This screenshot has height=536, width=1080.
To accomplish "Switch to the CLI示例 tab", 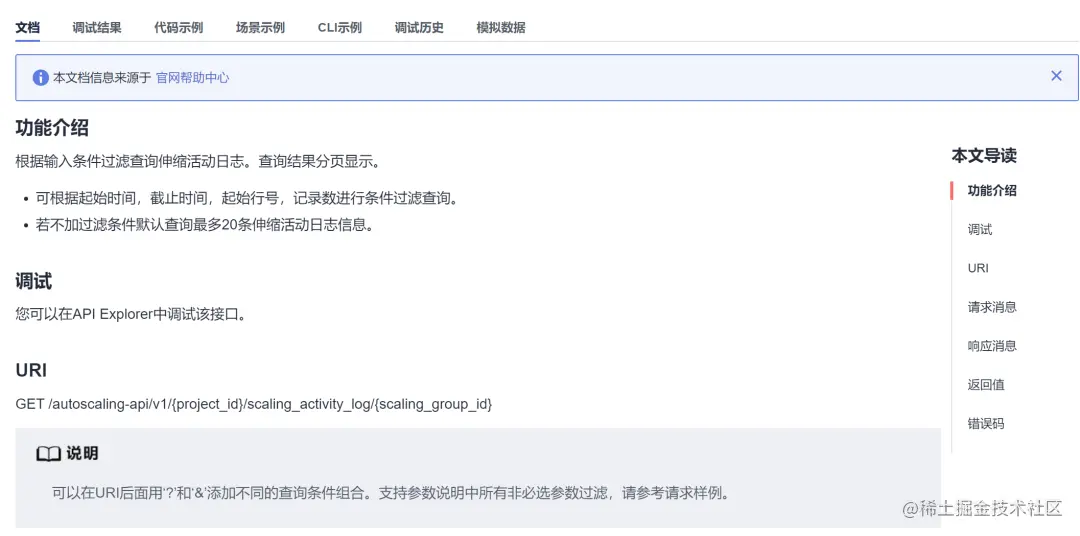I will click(x=340, y=28).
